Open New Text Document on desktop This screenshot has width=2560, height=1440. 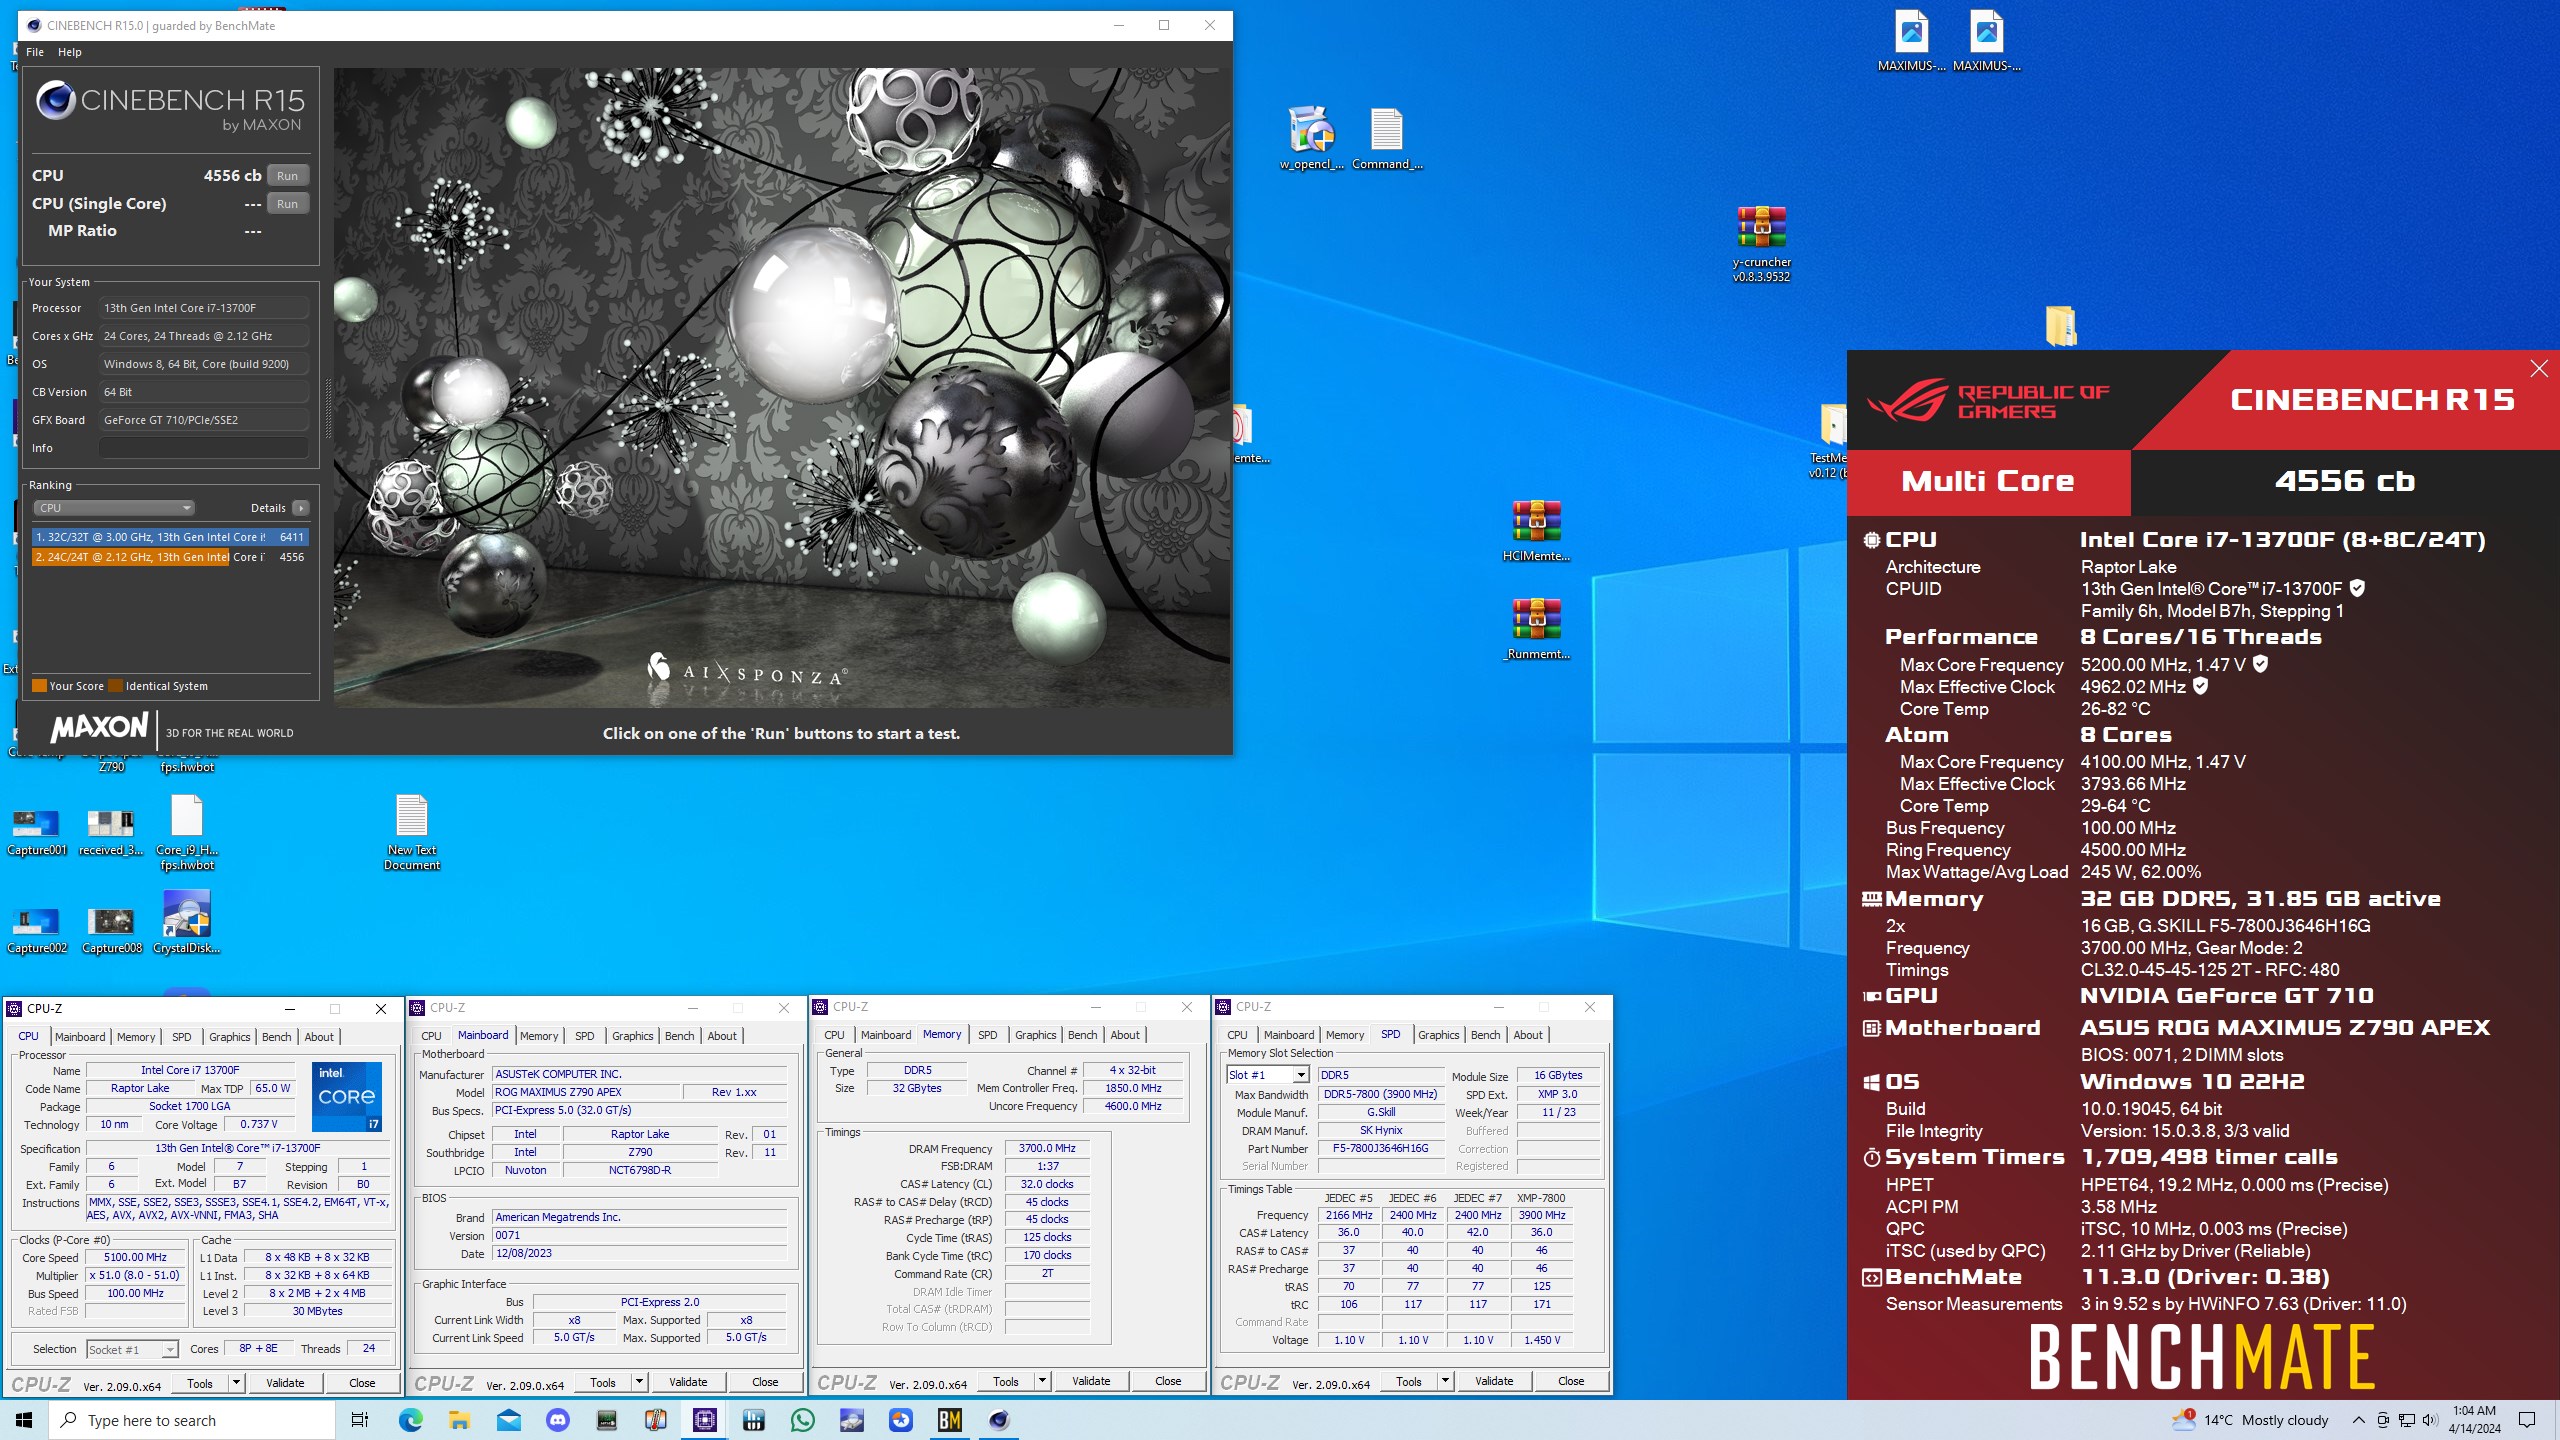click(x=412, y=832)
